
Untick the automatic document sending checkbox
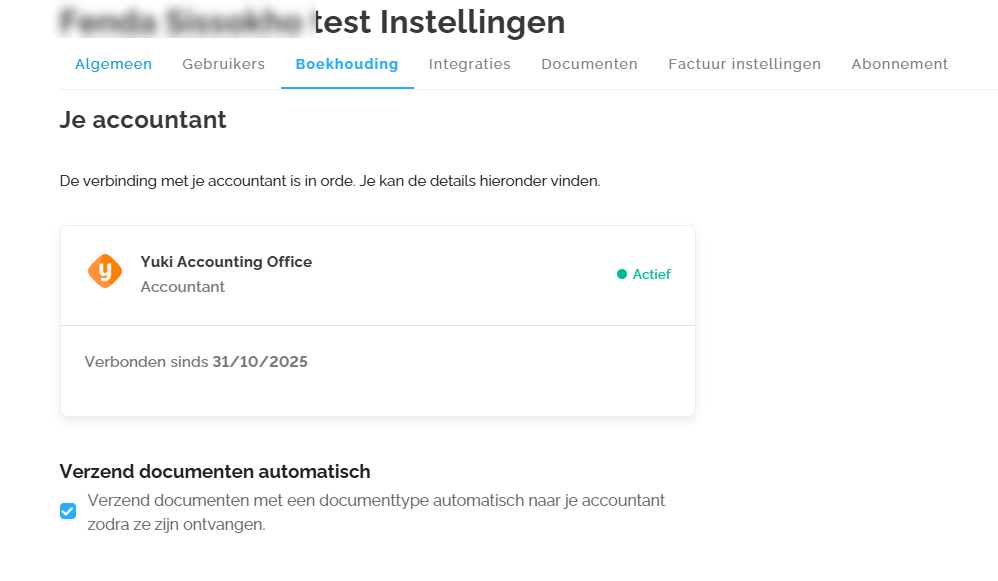click(68, 511)
